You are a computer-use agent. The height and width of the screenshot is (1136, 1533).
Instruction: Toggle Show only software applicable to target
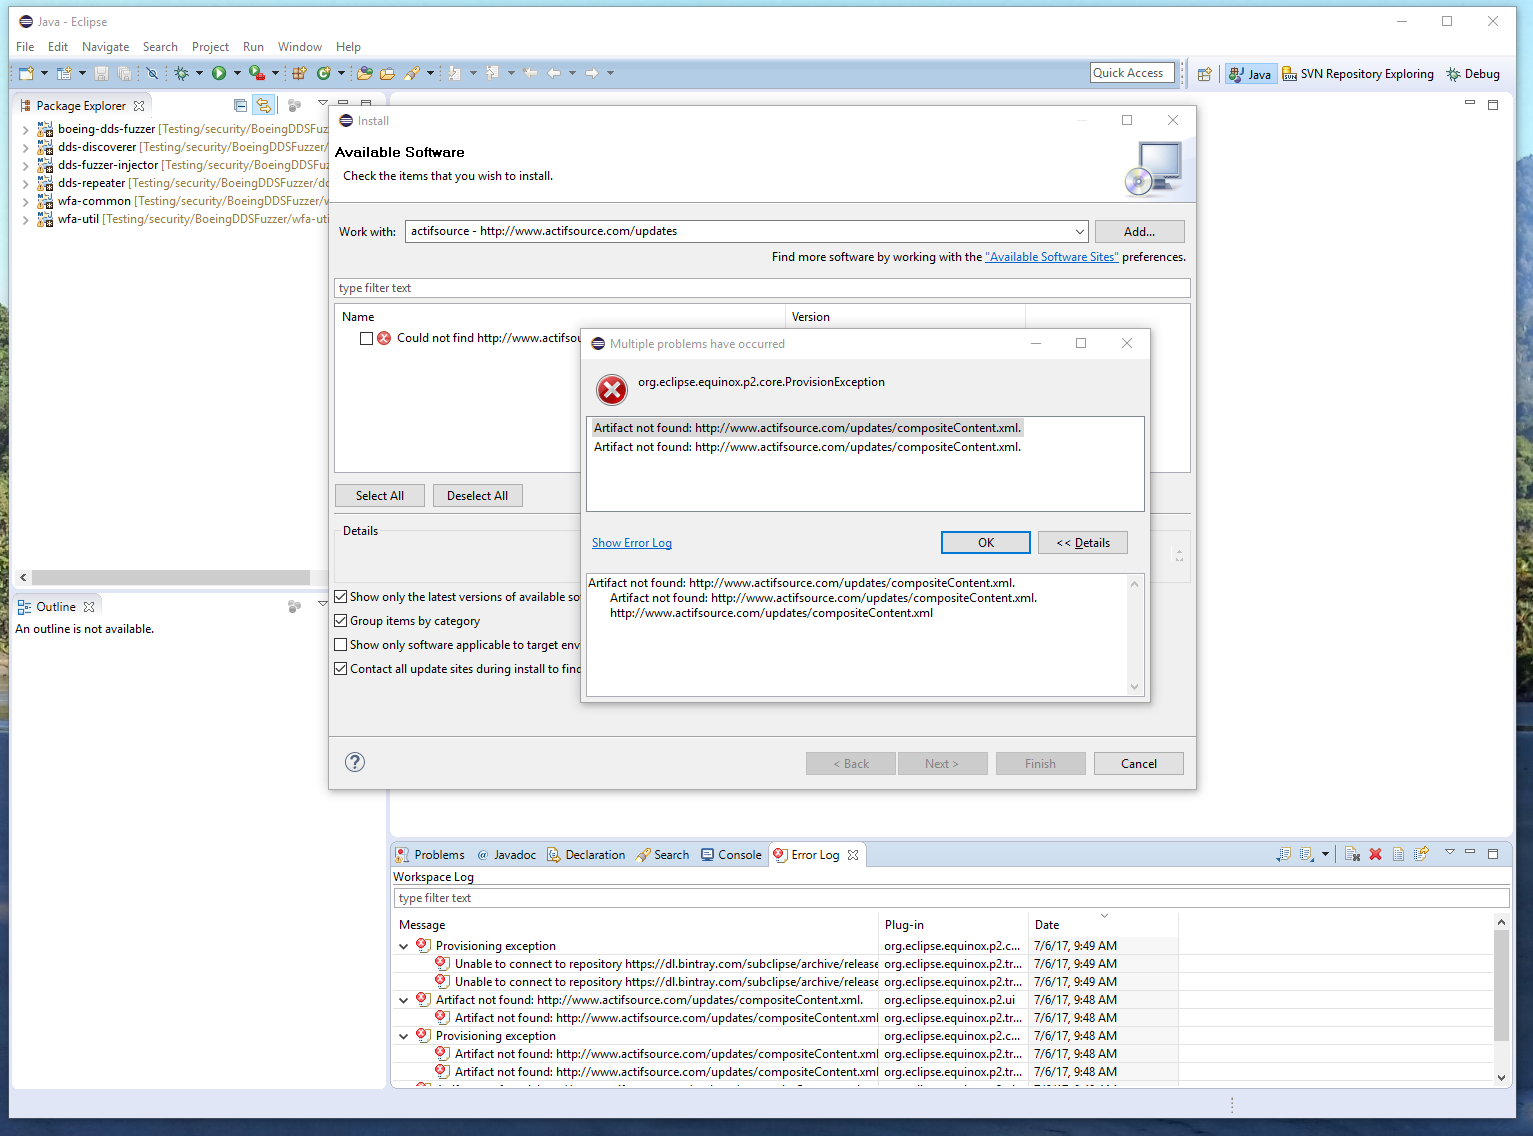click(x=341, y=645)
